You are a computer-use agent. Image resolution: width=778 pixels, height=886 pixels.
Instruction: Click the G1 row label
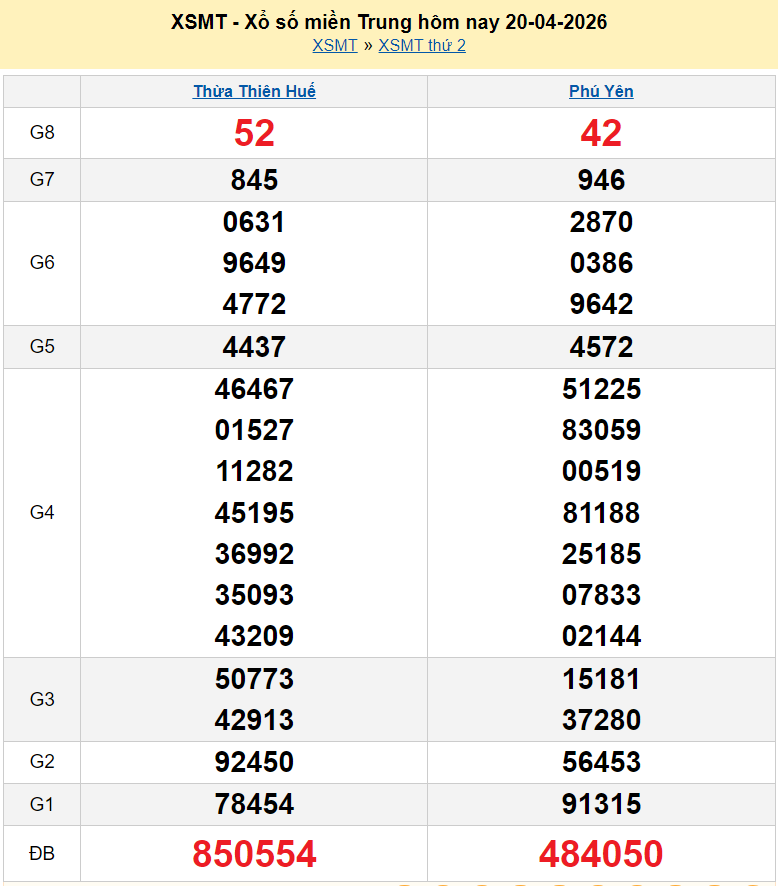pos(42,804)
